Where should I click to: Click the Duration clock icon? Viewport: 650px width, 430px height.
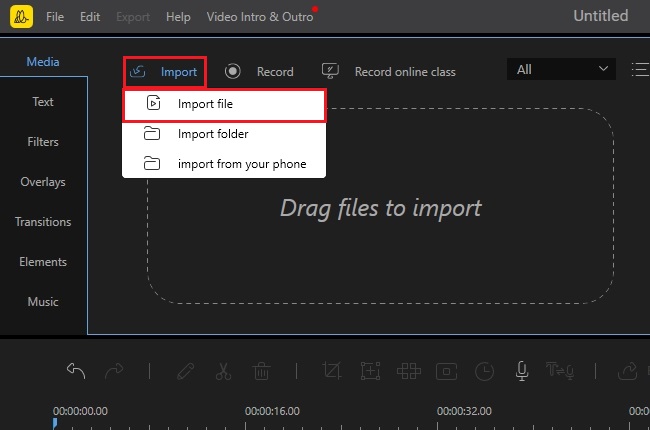click(x=484, y=371)
